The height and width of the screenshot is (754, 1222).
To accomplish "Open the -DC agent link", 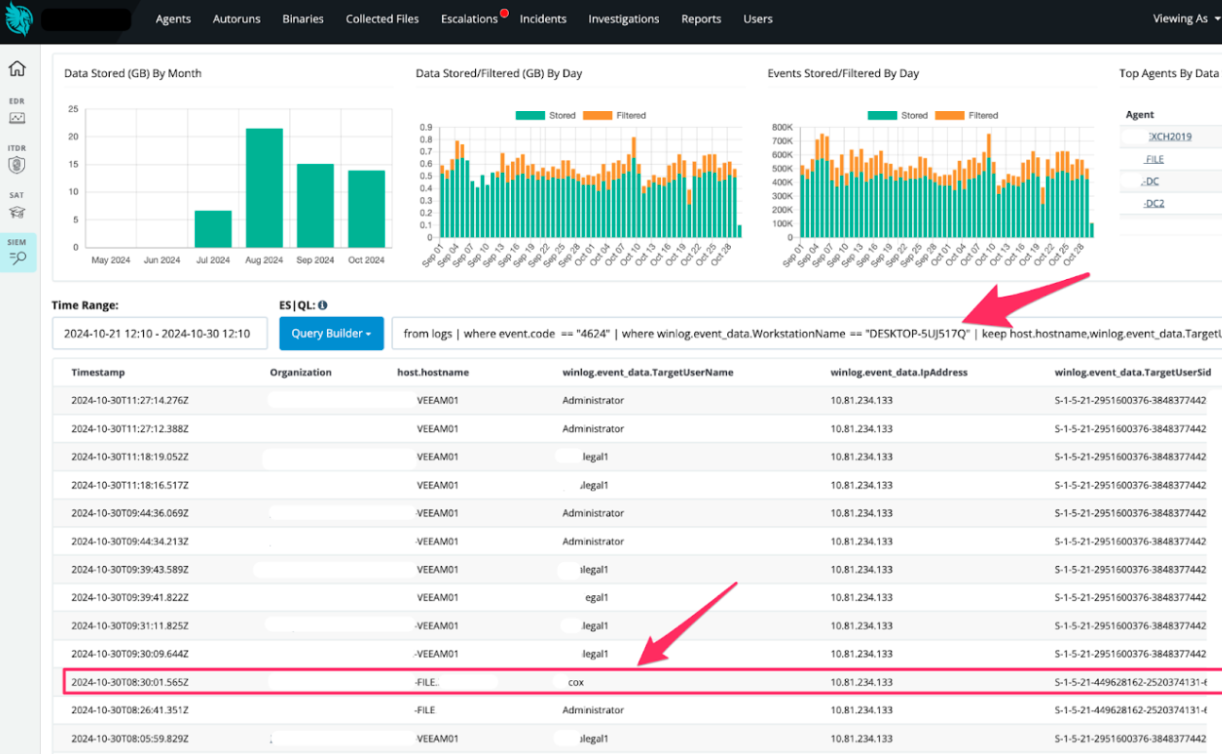I will (1150, 181).
